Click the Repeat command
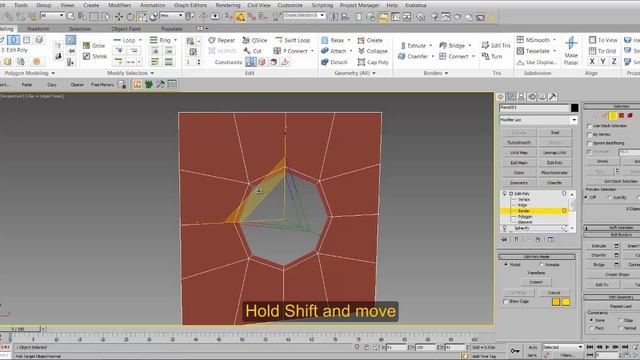The image size is (640, 360). click(x=222, y=40)
